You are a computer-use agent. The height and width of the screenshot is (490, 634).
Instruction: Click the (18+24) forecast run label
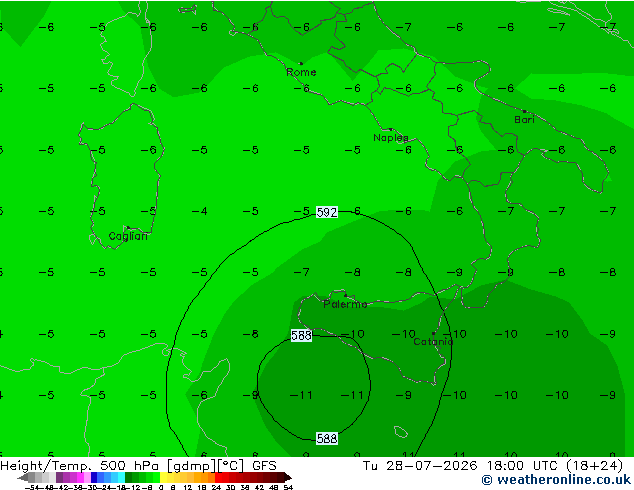pyautogui.click(x=594, y=466)
